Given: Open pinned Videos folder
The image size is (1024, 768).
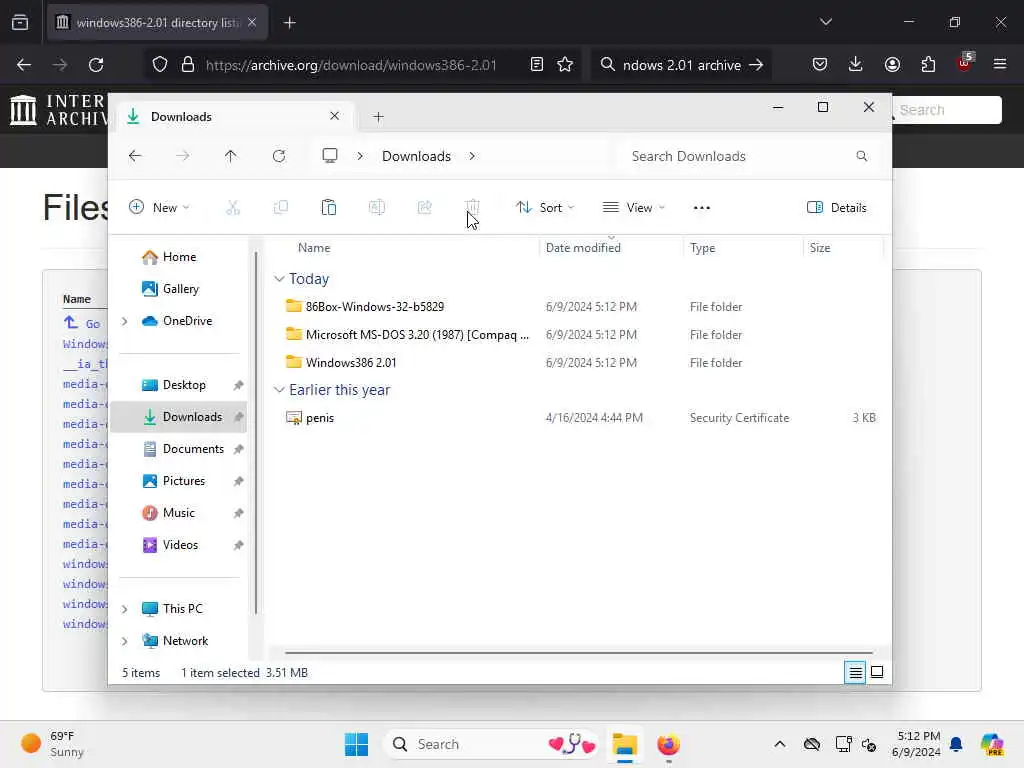Looking at the screenshot, I should click(x=179, y=545).
